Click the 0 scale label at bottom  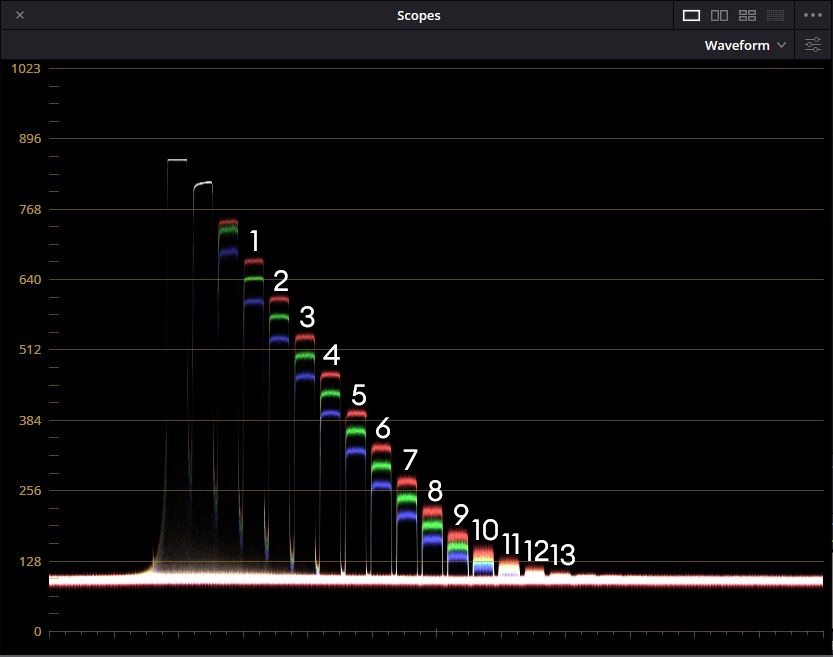tap(36, 631)
